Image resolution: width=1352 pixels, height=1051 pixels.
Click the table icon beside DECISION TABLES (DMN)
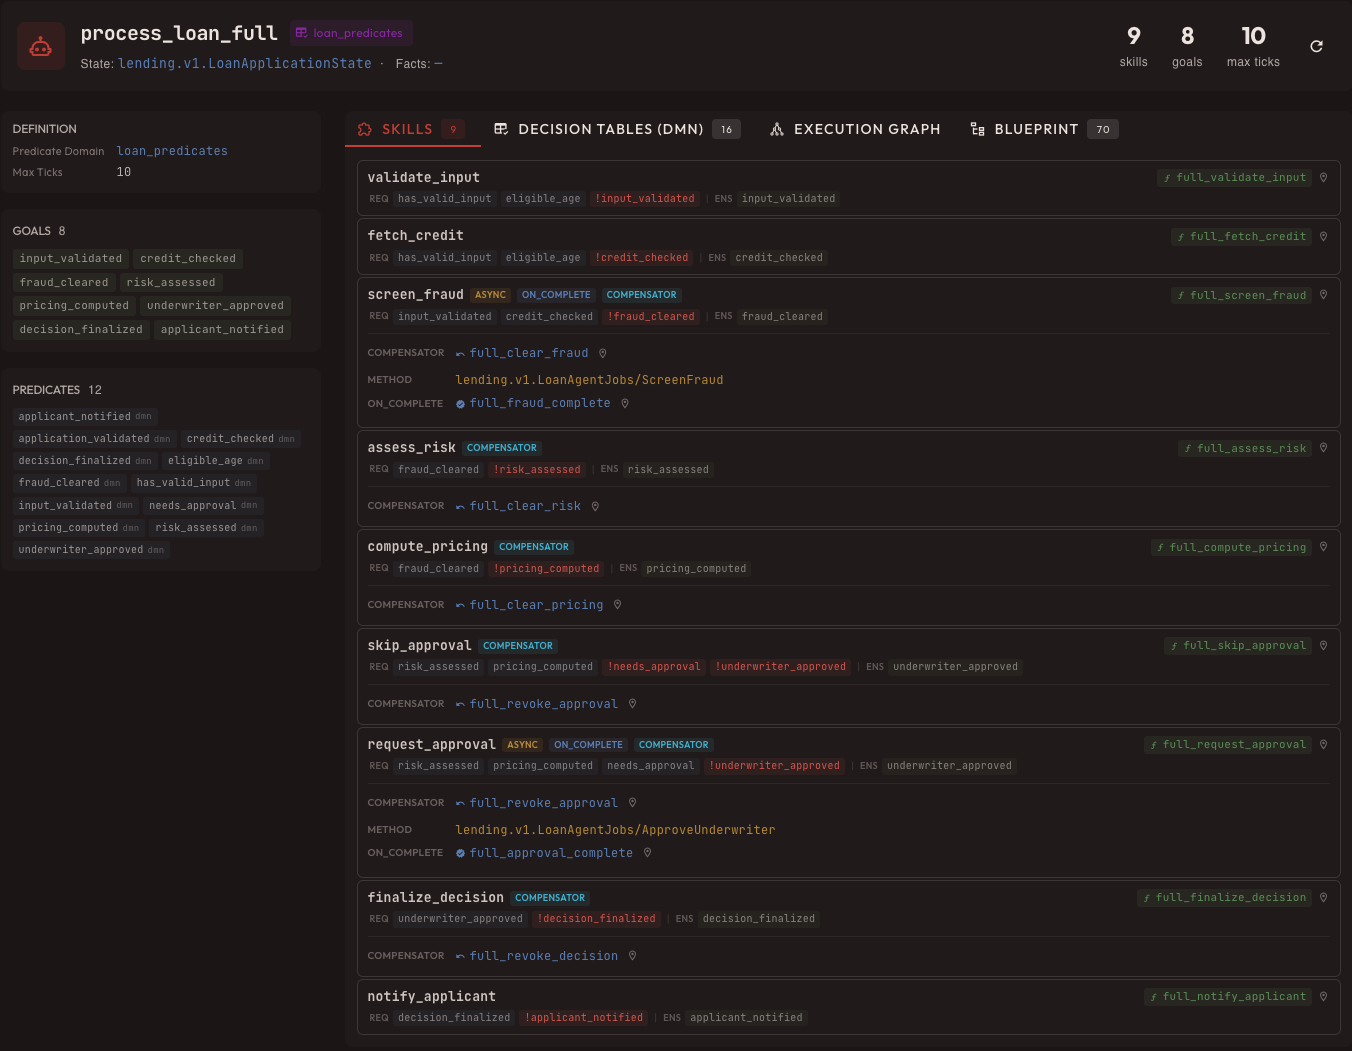[x=500, y=129]
